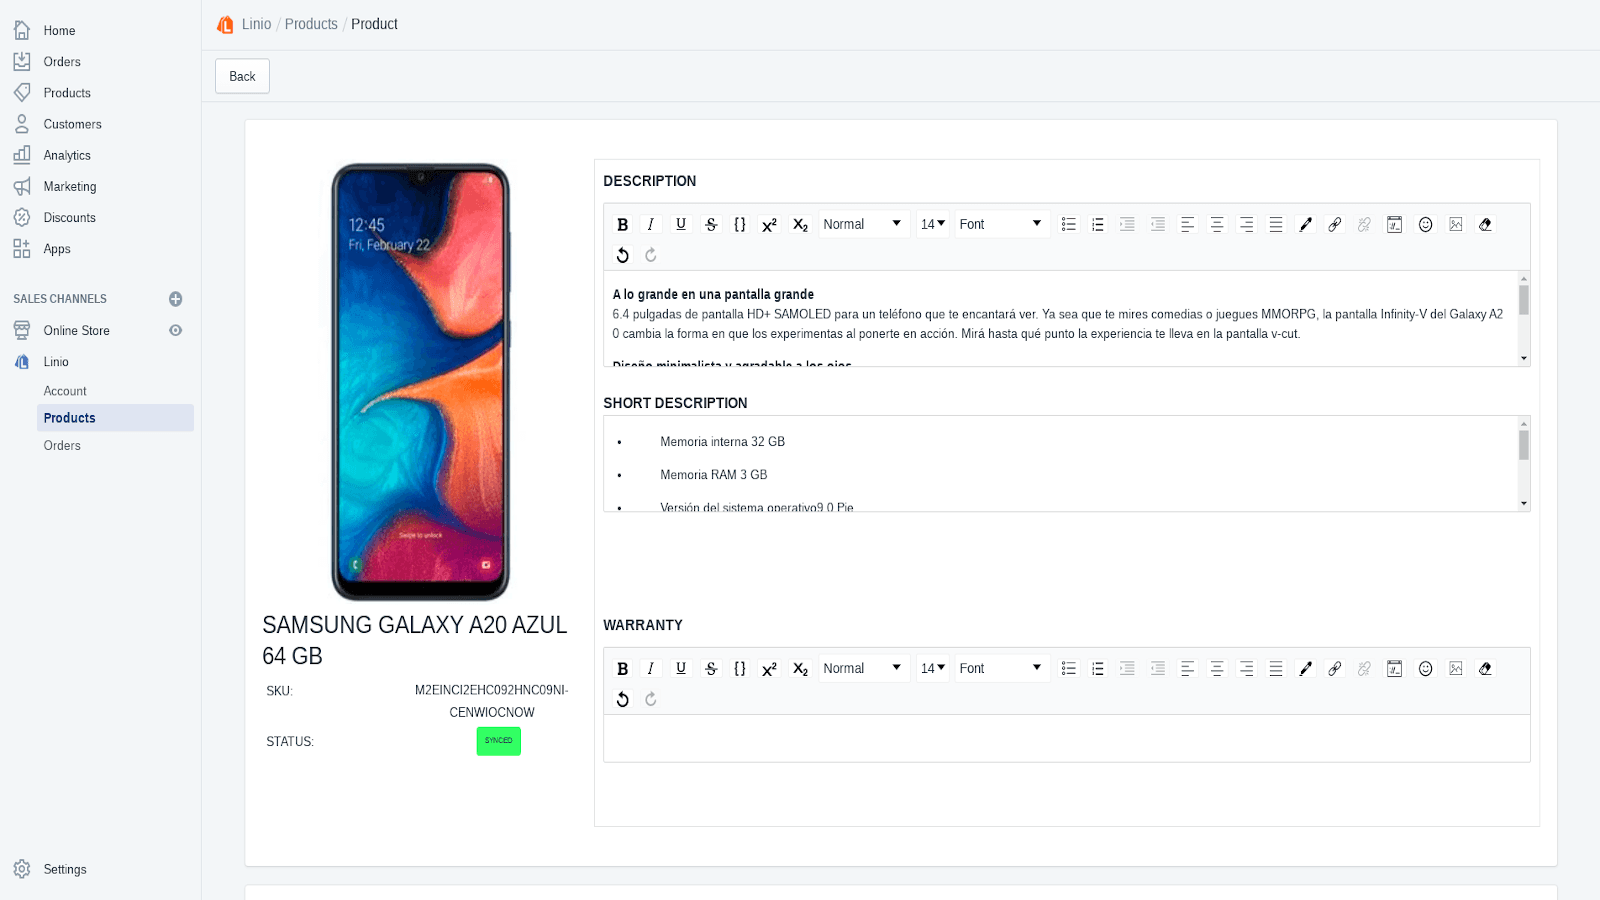
Task: Click the Products breadcrumb link
Action: (311, 24)
